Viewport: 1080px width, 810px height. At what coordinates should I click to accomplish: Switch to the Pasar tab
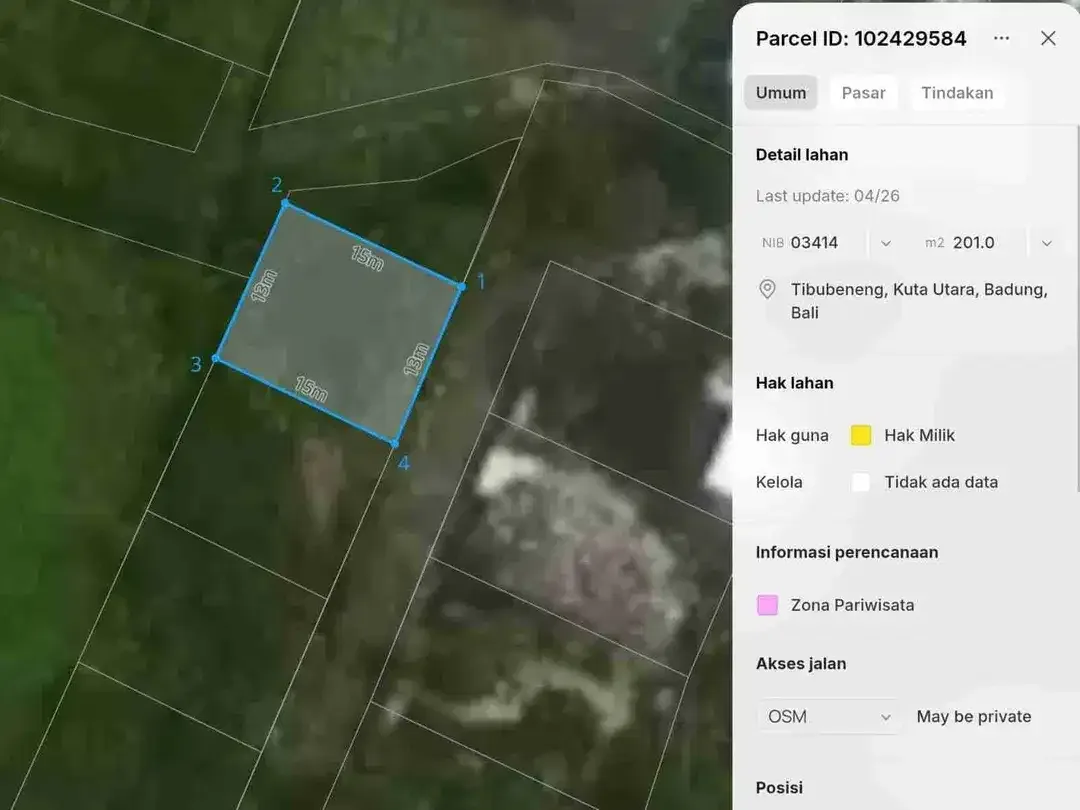863,93
